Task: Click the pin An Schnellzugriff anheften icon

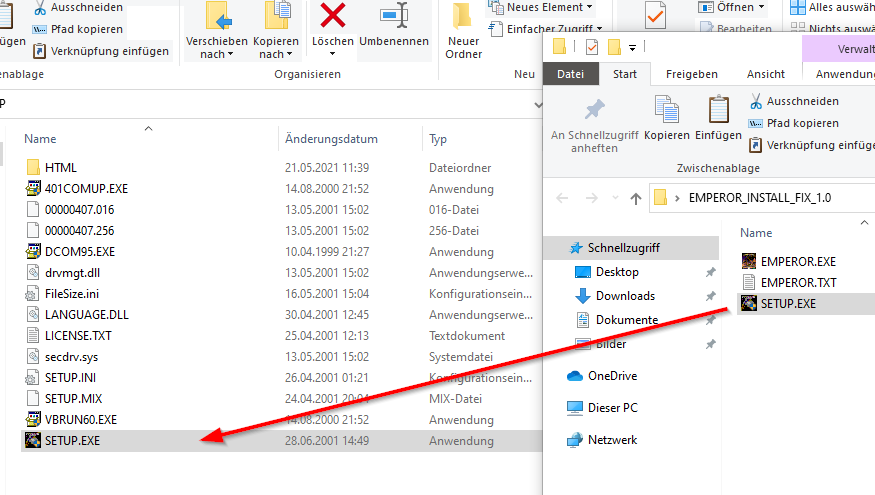Action: (x=594, y=109)
